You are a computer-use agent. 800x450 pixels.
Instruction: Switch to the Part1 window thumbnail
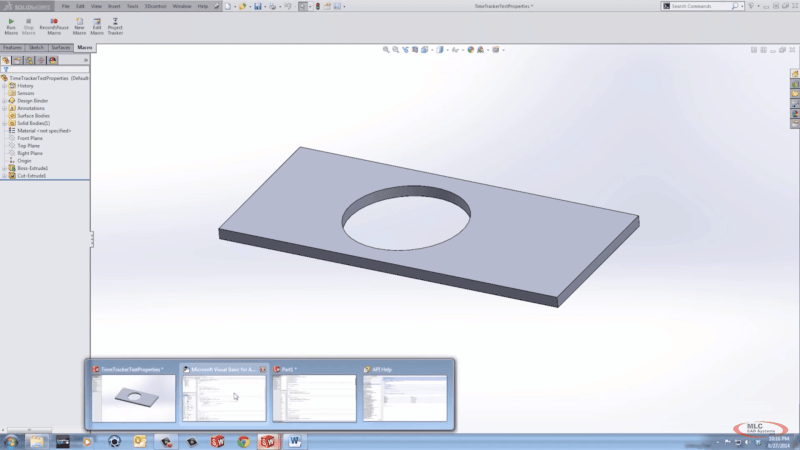click(x=314, y=398)
